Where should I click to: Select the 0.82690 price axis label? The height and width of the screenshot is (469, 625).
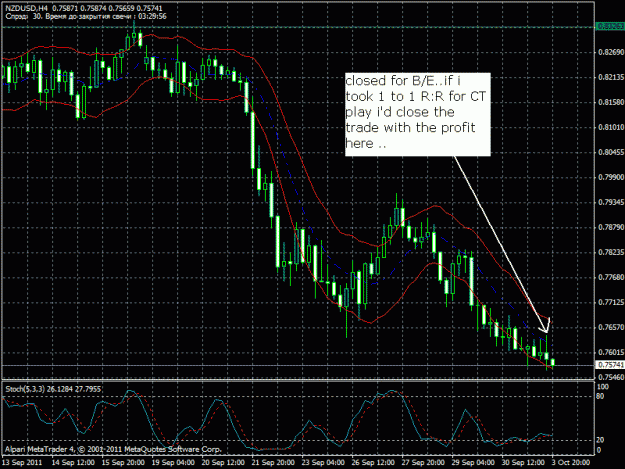[610, 52]
